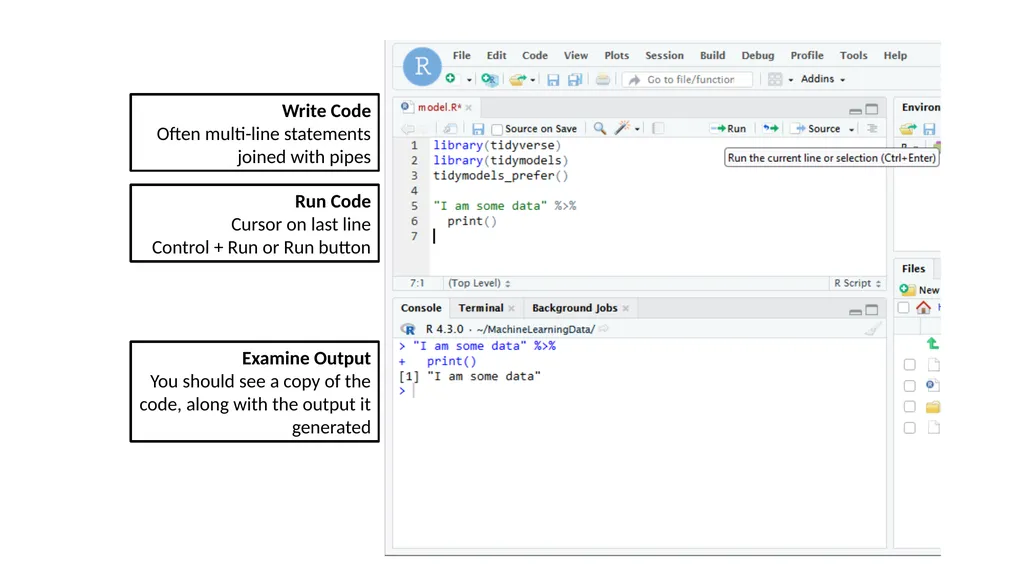Create a new R project via toolbar icon
The height and width of the screenshot is (575, 1024).
[490, 79]
